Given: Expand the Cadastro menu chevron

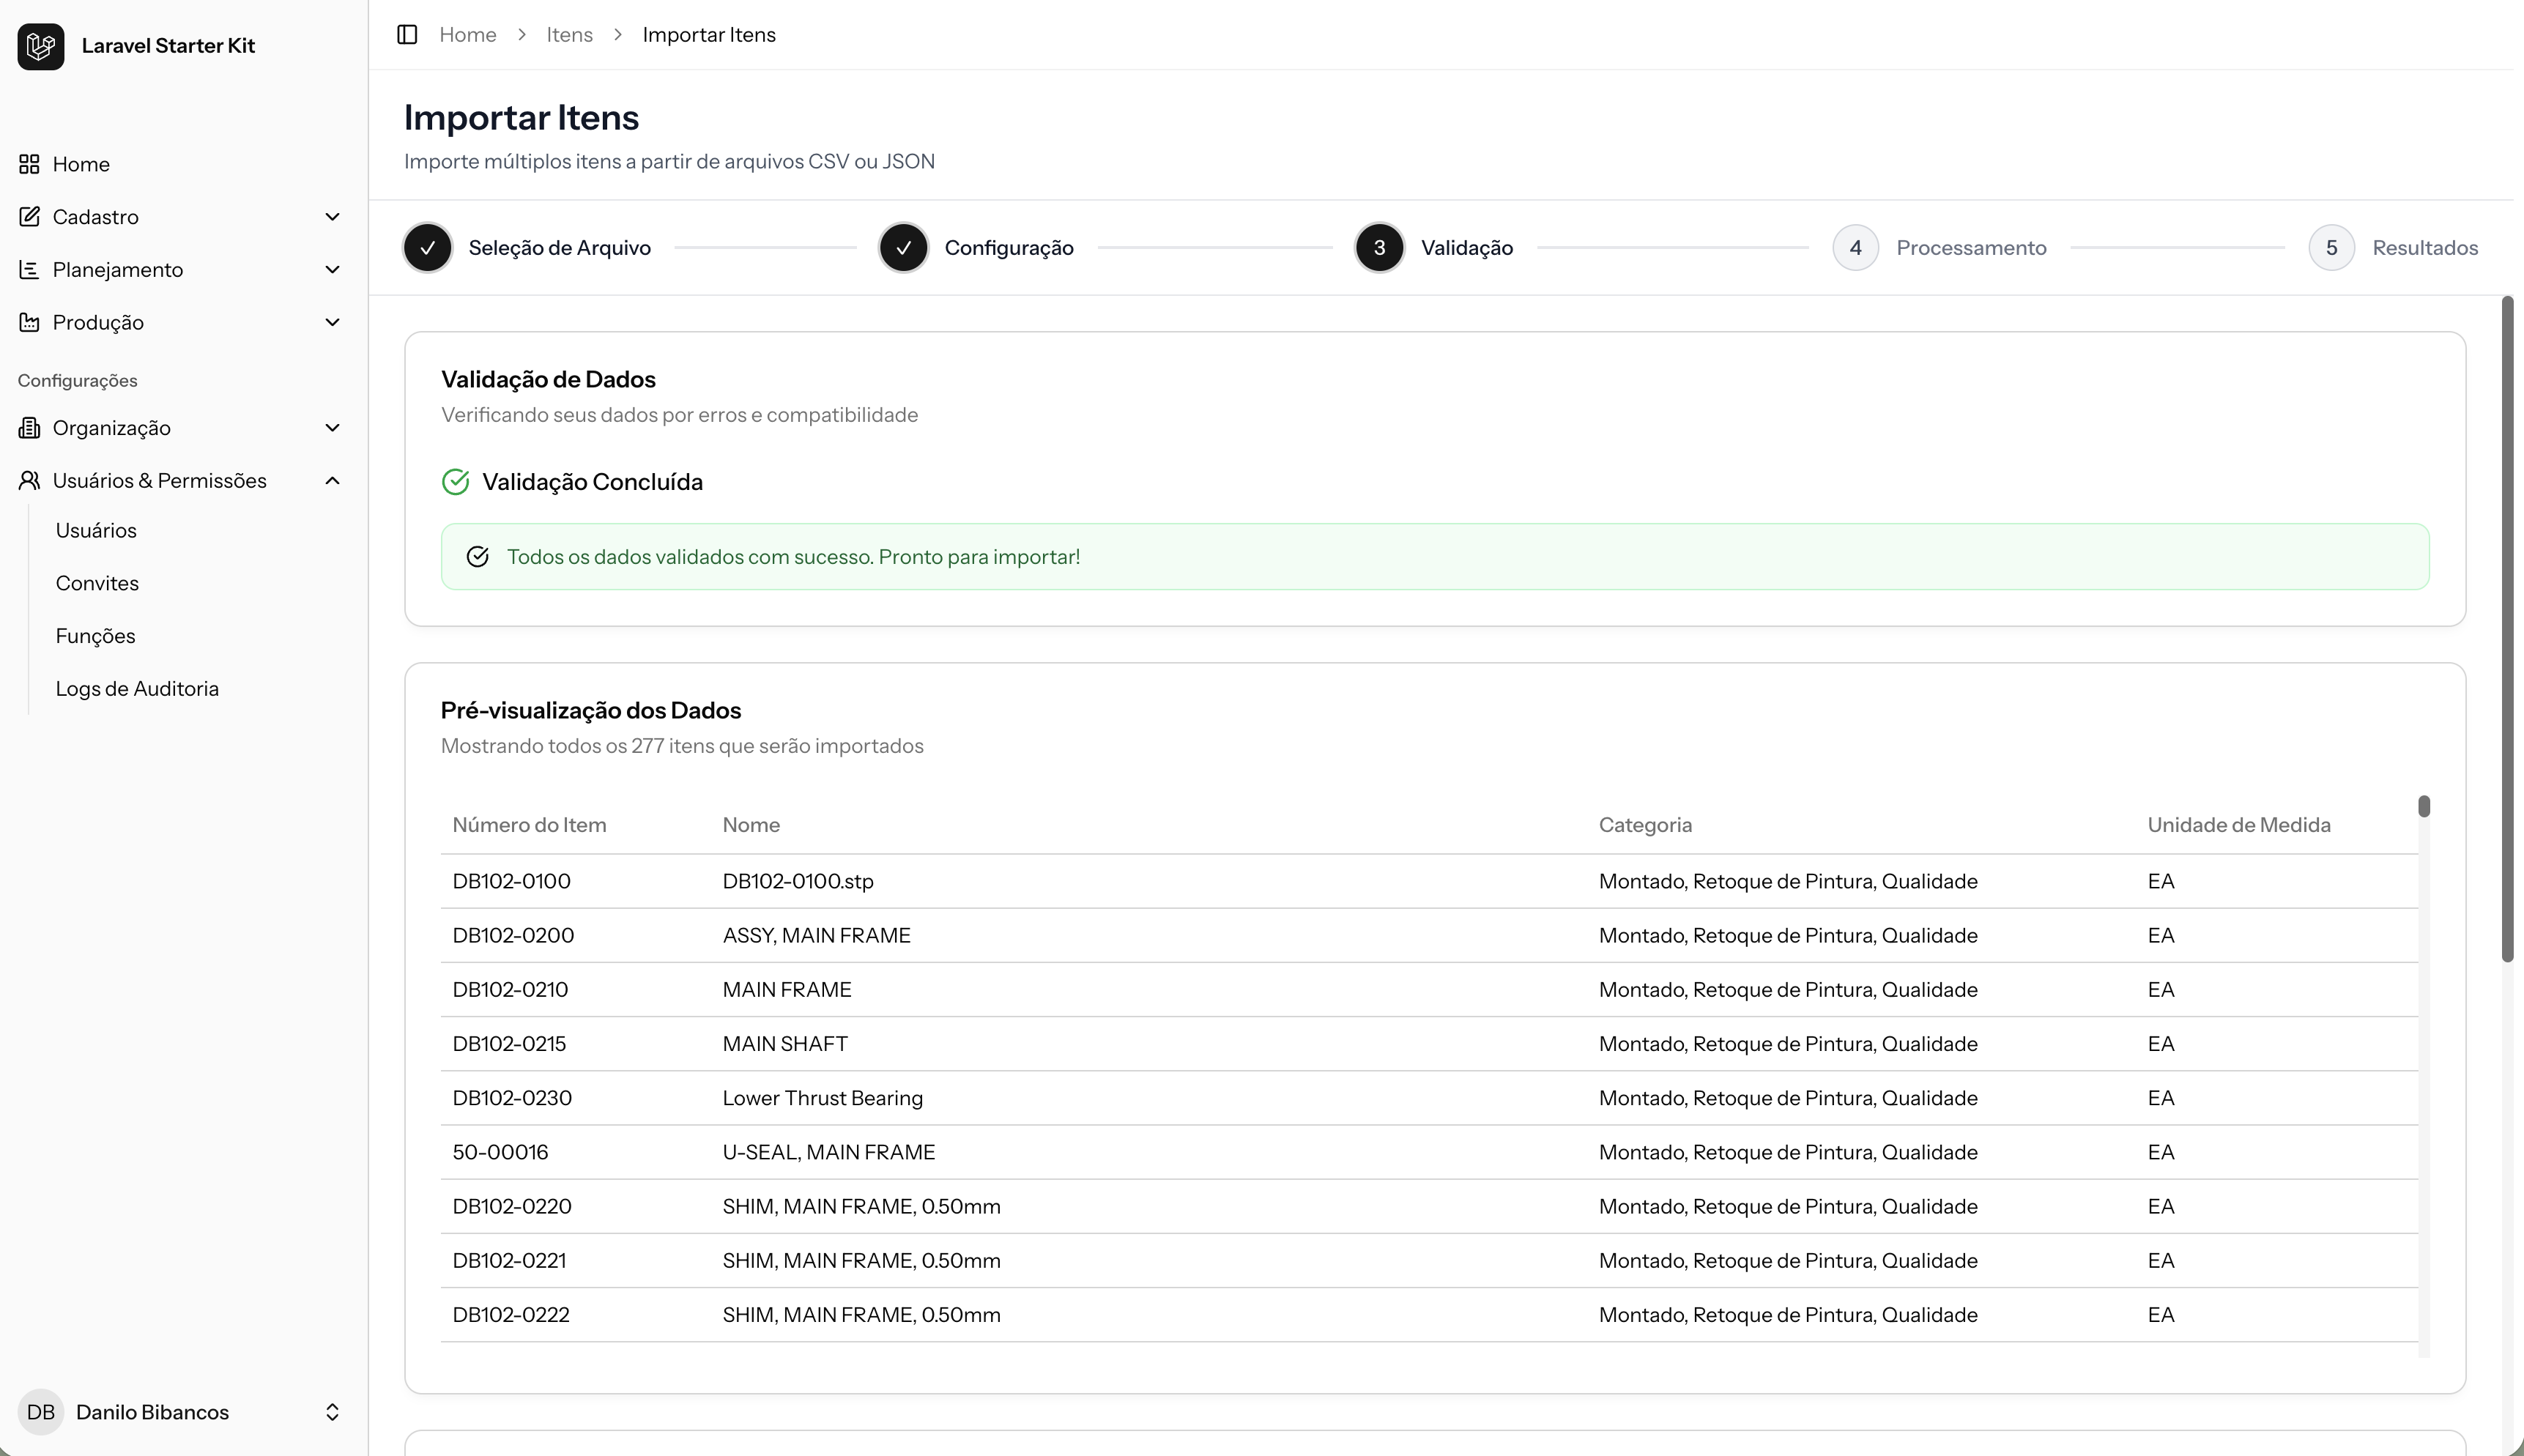Looking at the screenshot, I should point(333,217).
